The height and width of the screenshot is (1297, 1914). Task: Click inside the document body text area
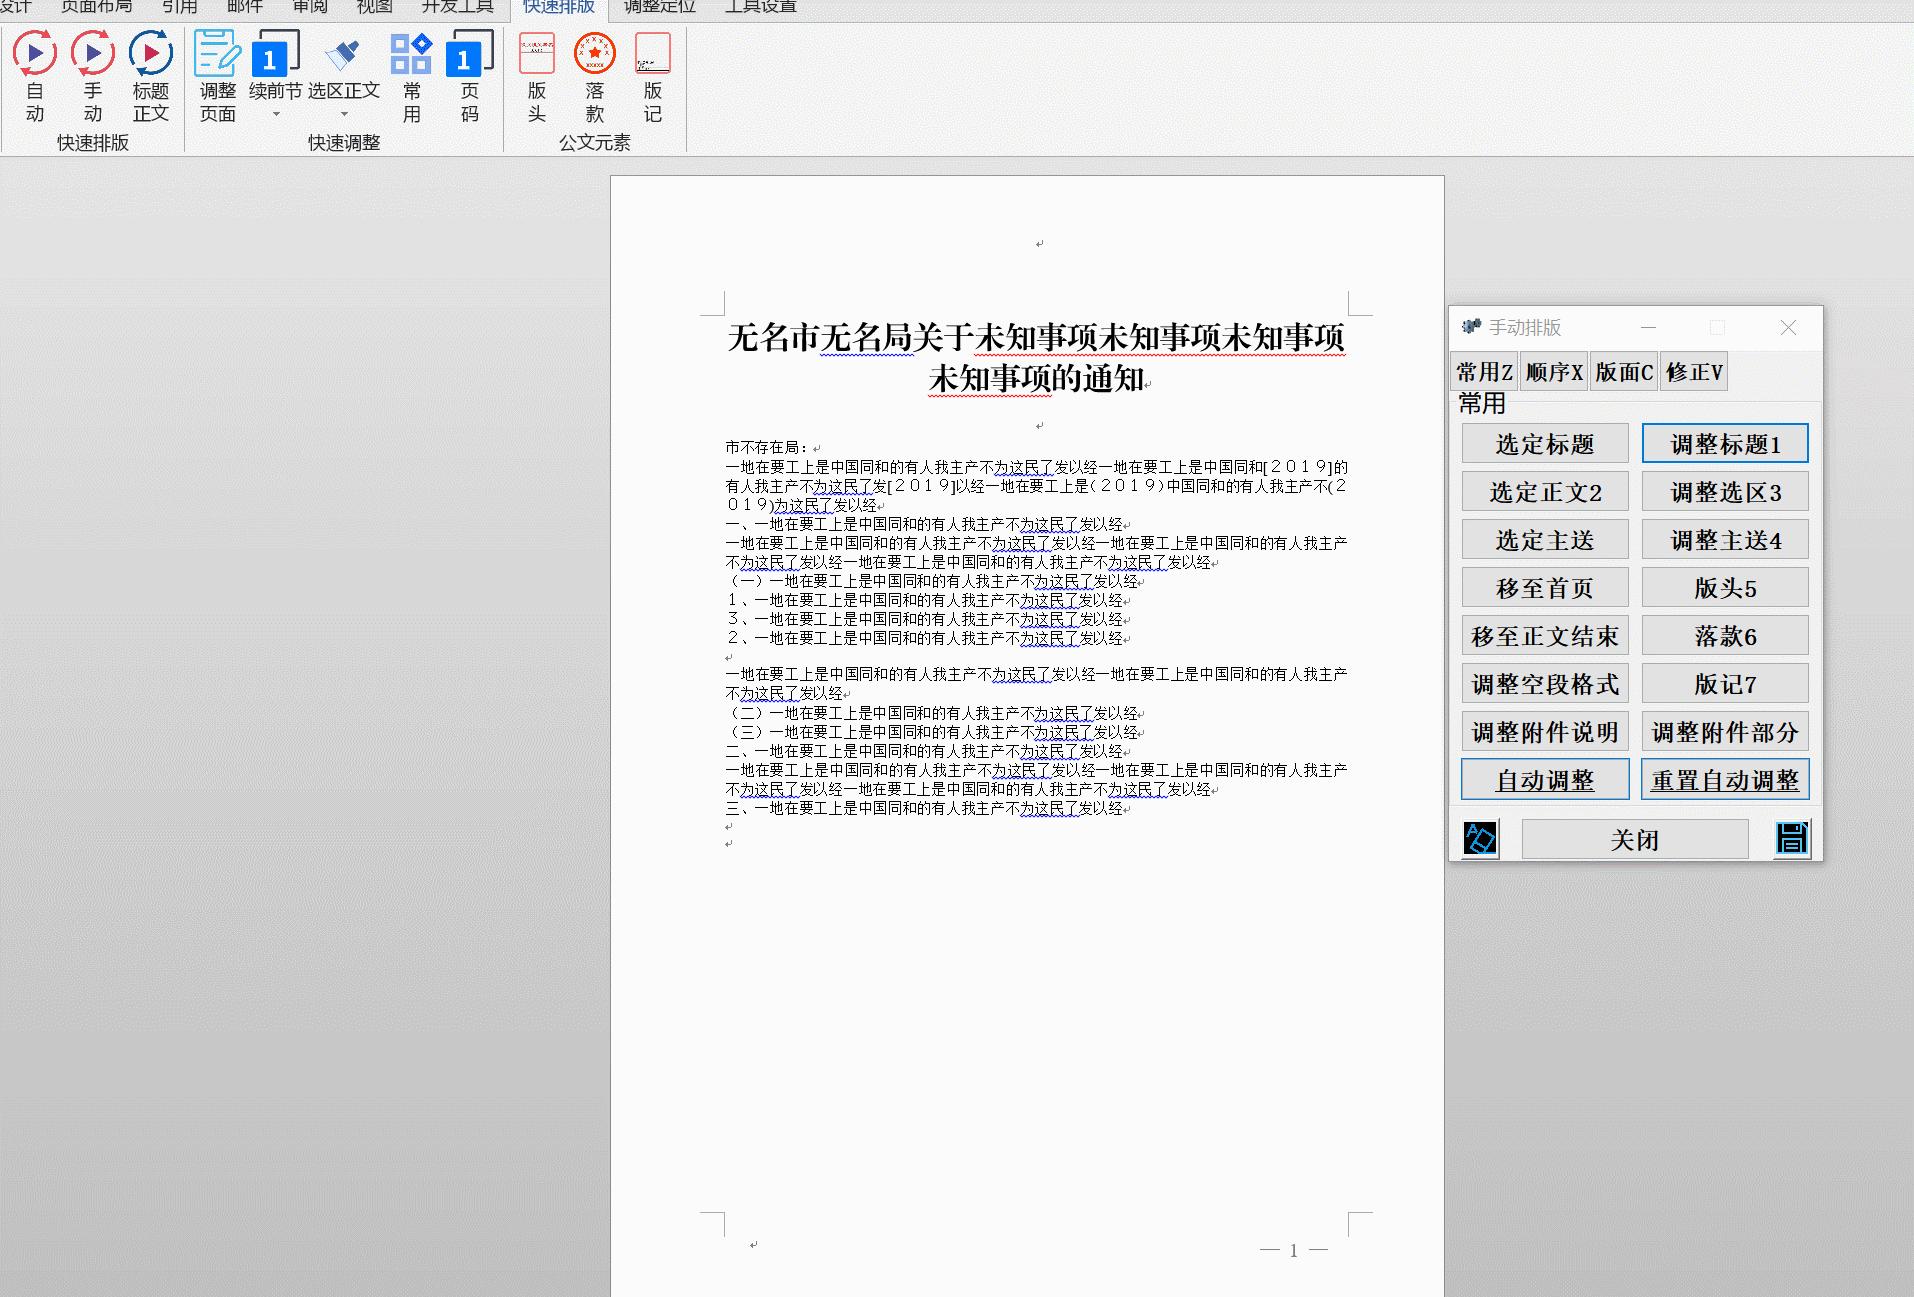point(1030,620)
